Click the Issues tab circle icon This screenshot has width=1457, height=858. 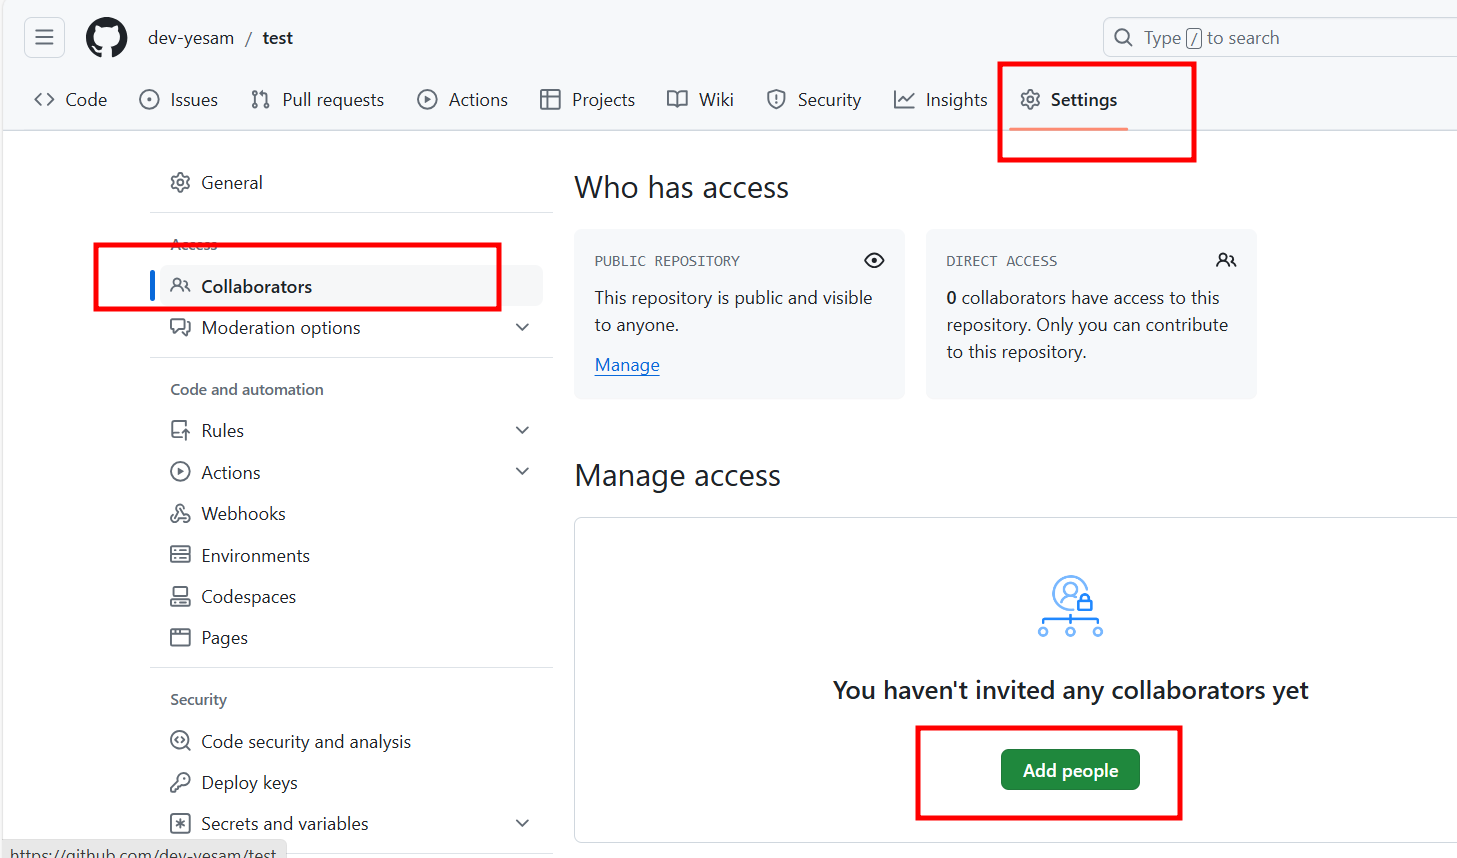tap(149, 99)
